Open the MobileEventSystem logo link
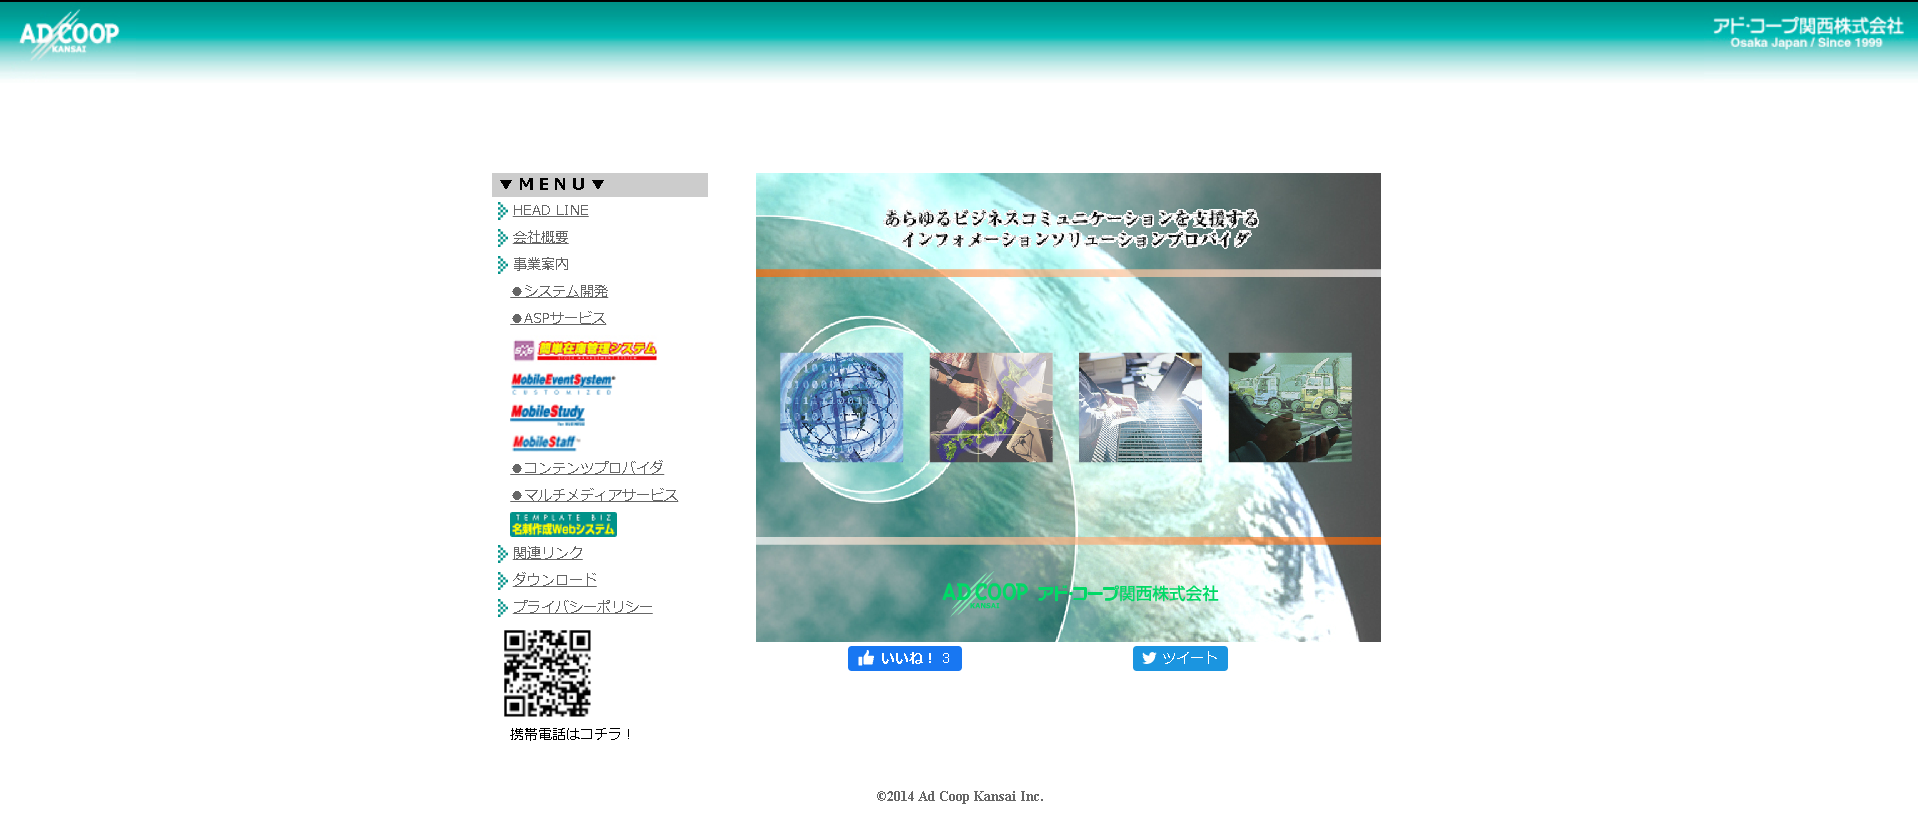 [563, 382]
